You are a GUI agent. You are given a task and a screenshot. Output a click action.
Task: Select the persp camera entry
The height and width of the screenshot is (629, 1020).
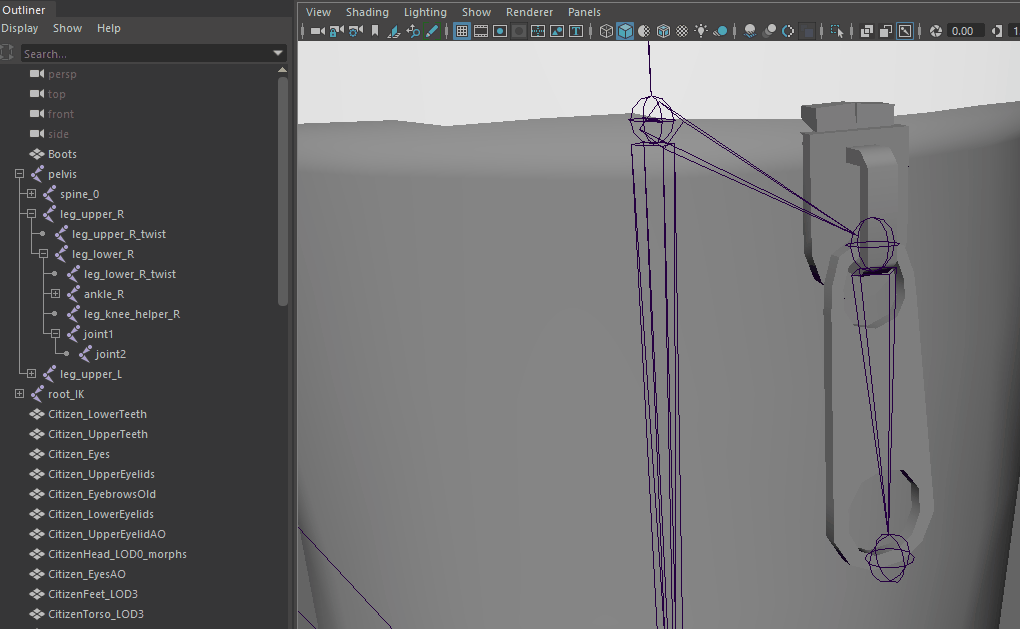click(x=62, y=74)
